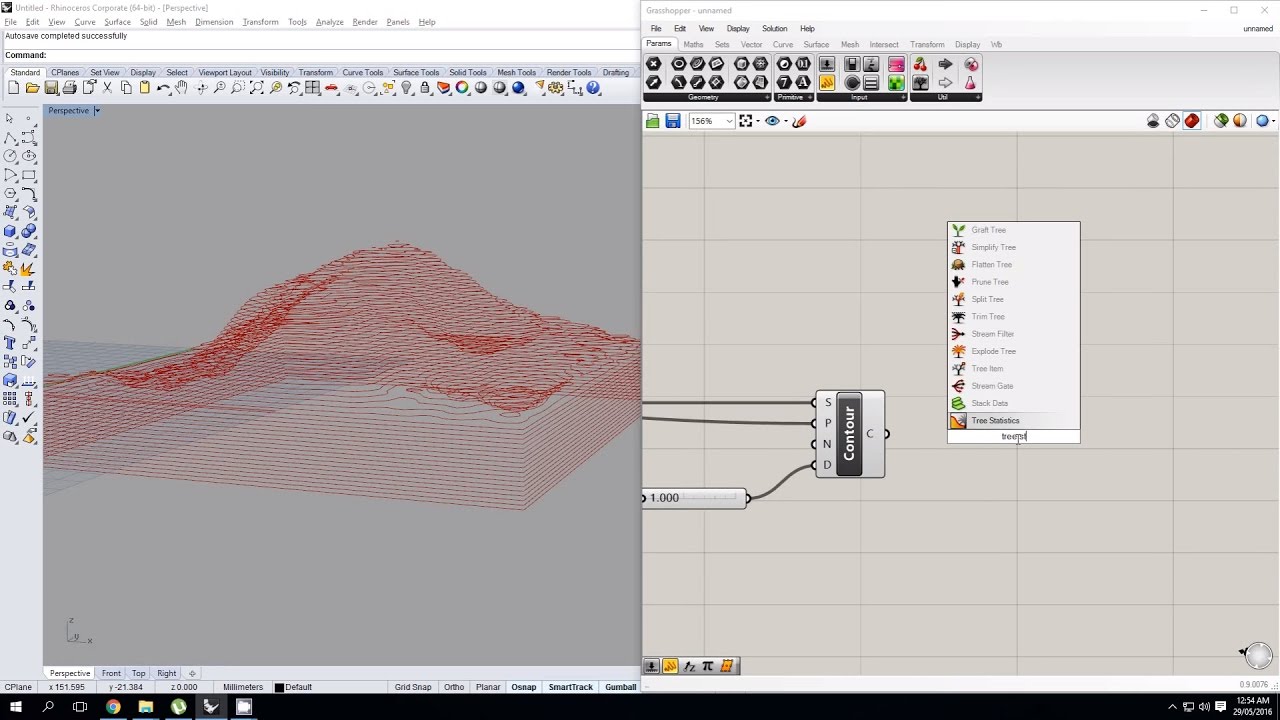The image size is (1280, 720).
Task: Expand the Primitive panel in Grasshopper
Action: tap(809, 97)
